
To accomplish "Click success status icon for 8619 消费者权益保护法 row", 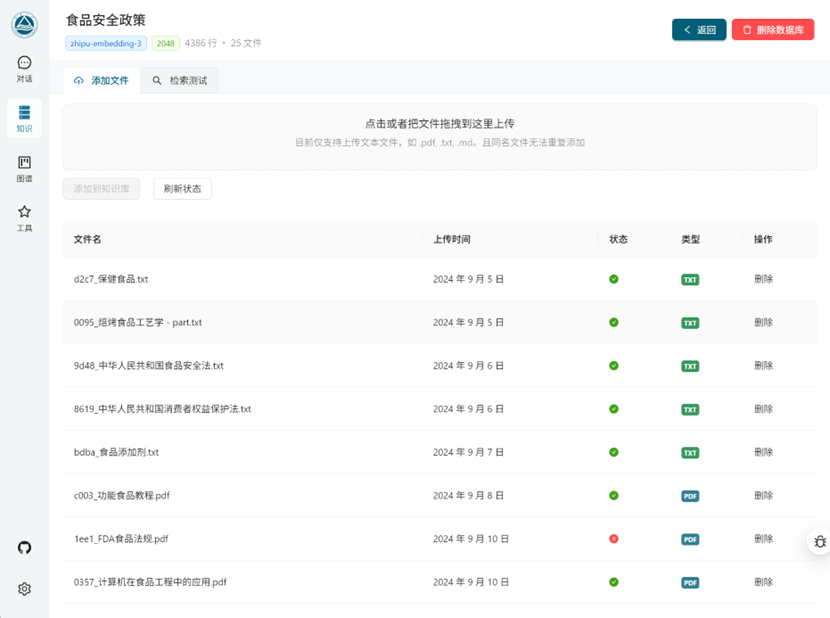I will [614, 409].
